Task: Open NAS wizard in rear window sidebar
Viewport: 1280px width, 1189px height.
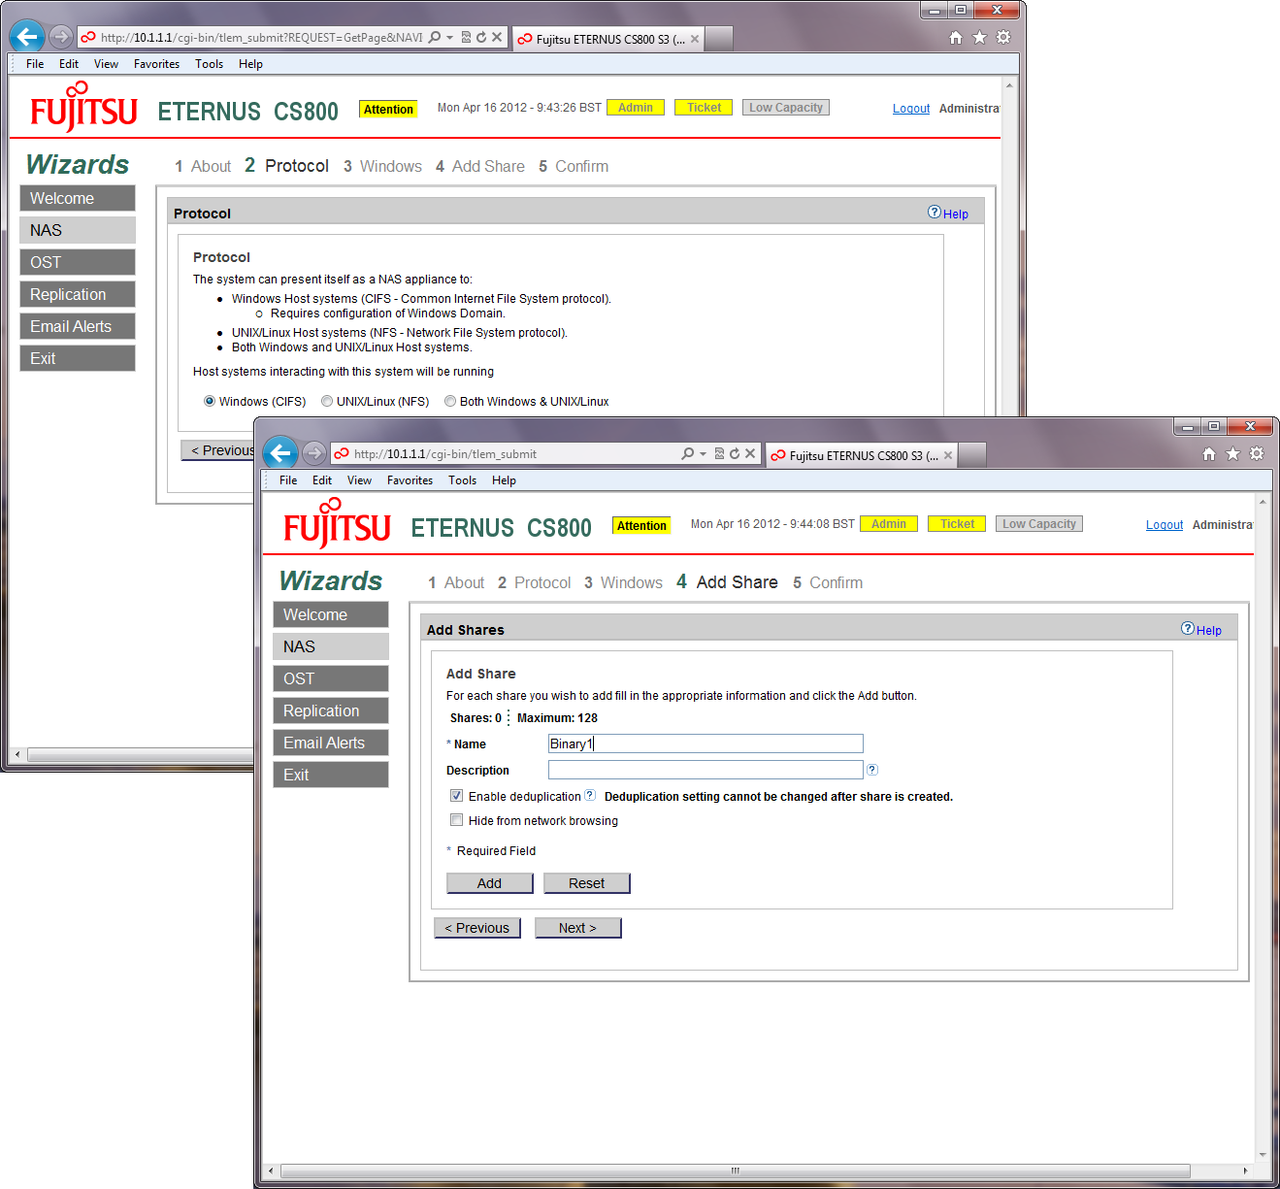Action: (77, 230)
